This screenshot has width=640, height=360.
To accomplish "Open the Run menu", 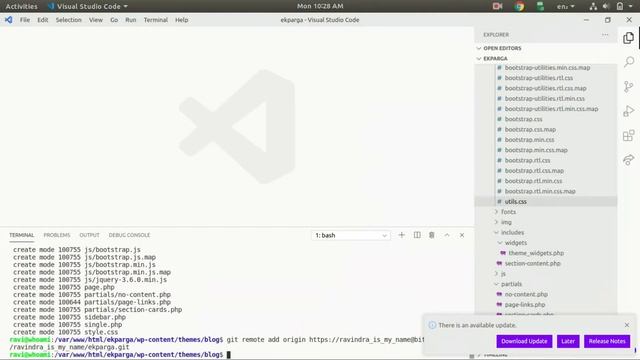I will pos(131,20).
